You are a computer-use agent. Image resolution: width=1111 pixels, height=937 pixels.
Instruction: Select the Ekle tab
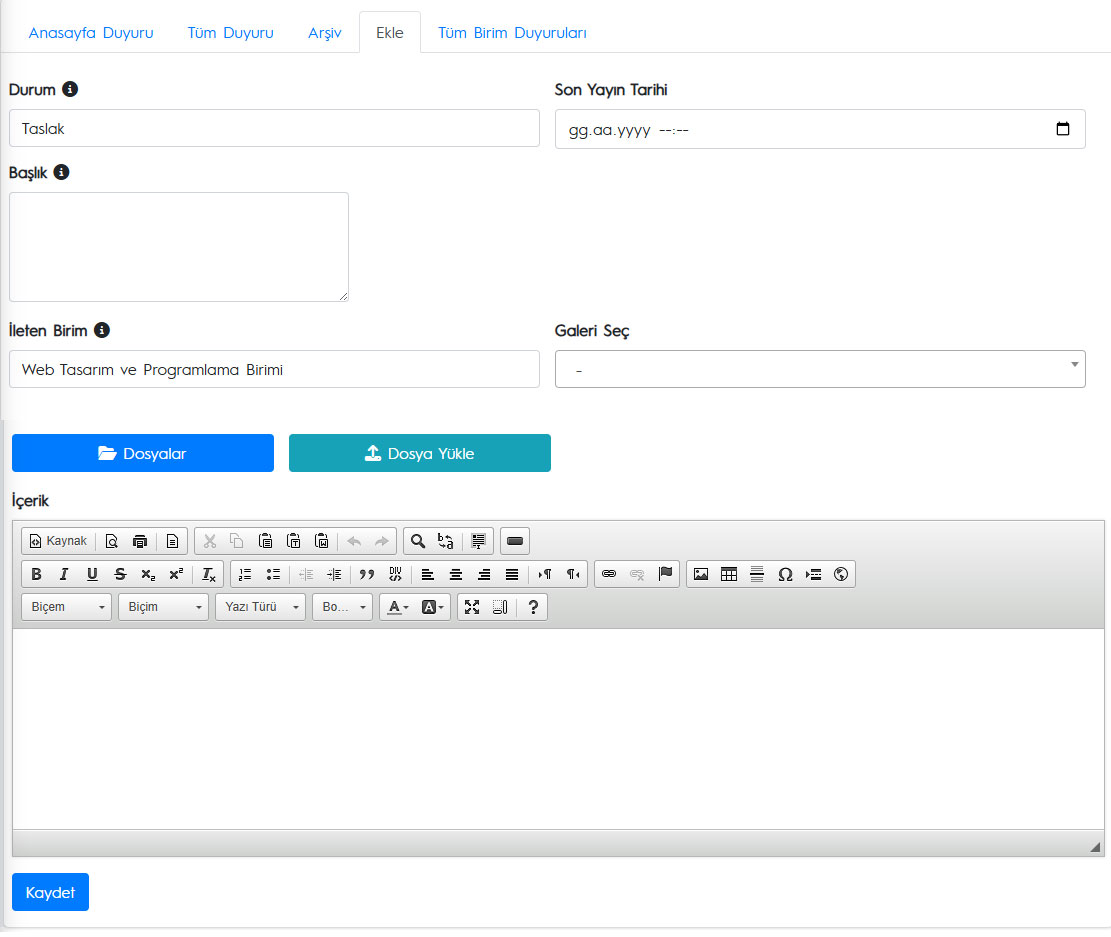(x=390, y=33)
